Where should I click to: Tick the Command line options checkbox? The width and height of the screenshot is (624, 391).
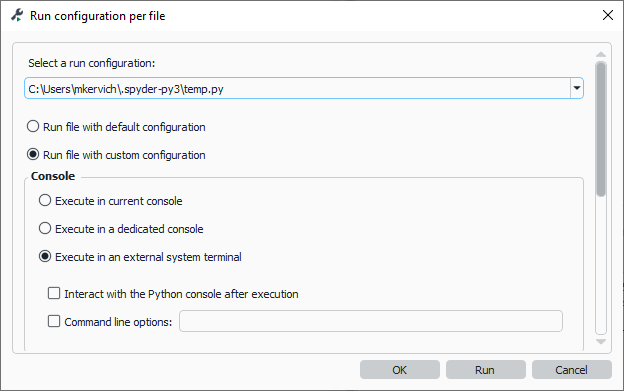tap(54, 321)
